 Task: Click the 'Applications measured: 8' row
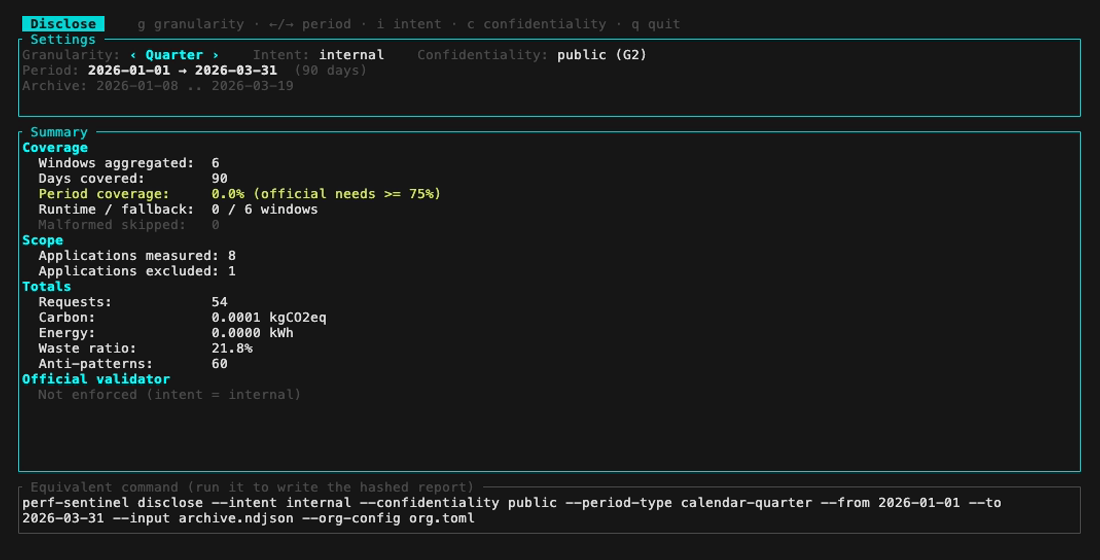pos(137,255)
